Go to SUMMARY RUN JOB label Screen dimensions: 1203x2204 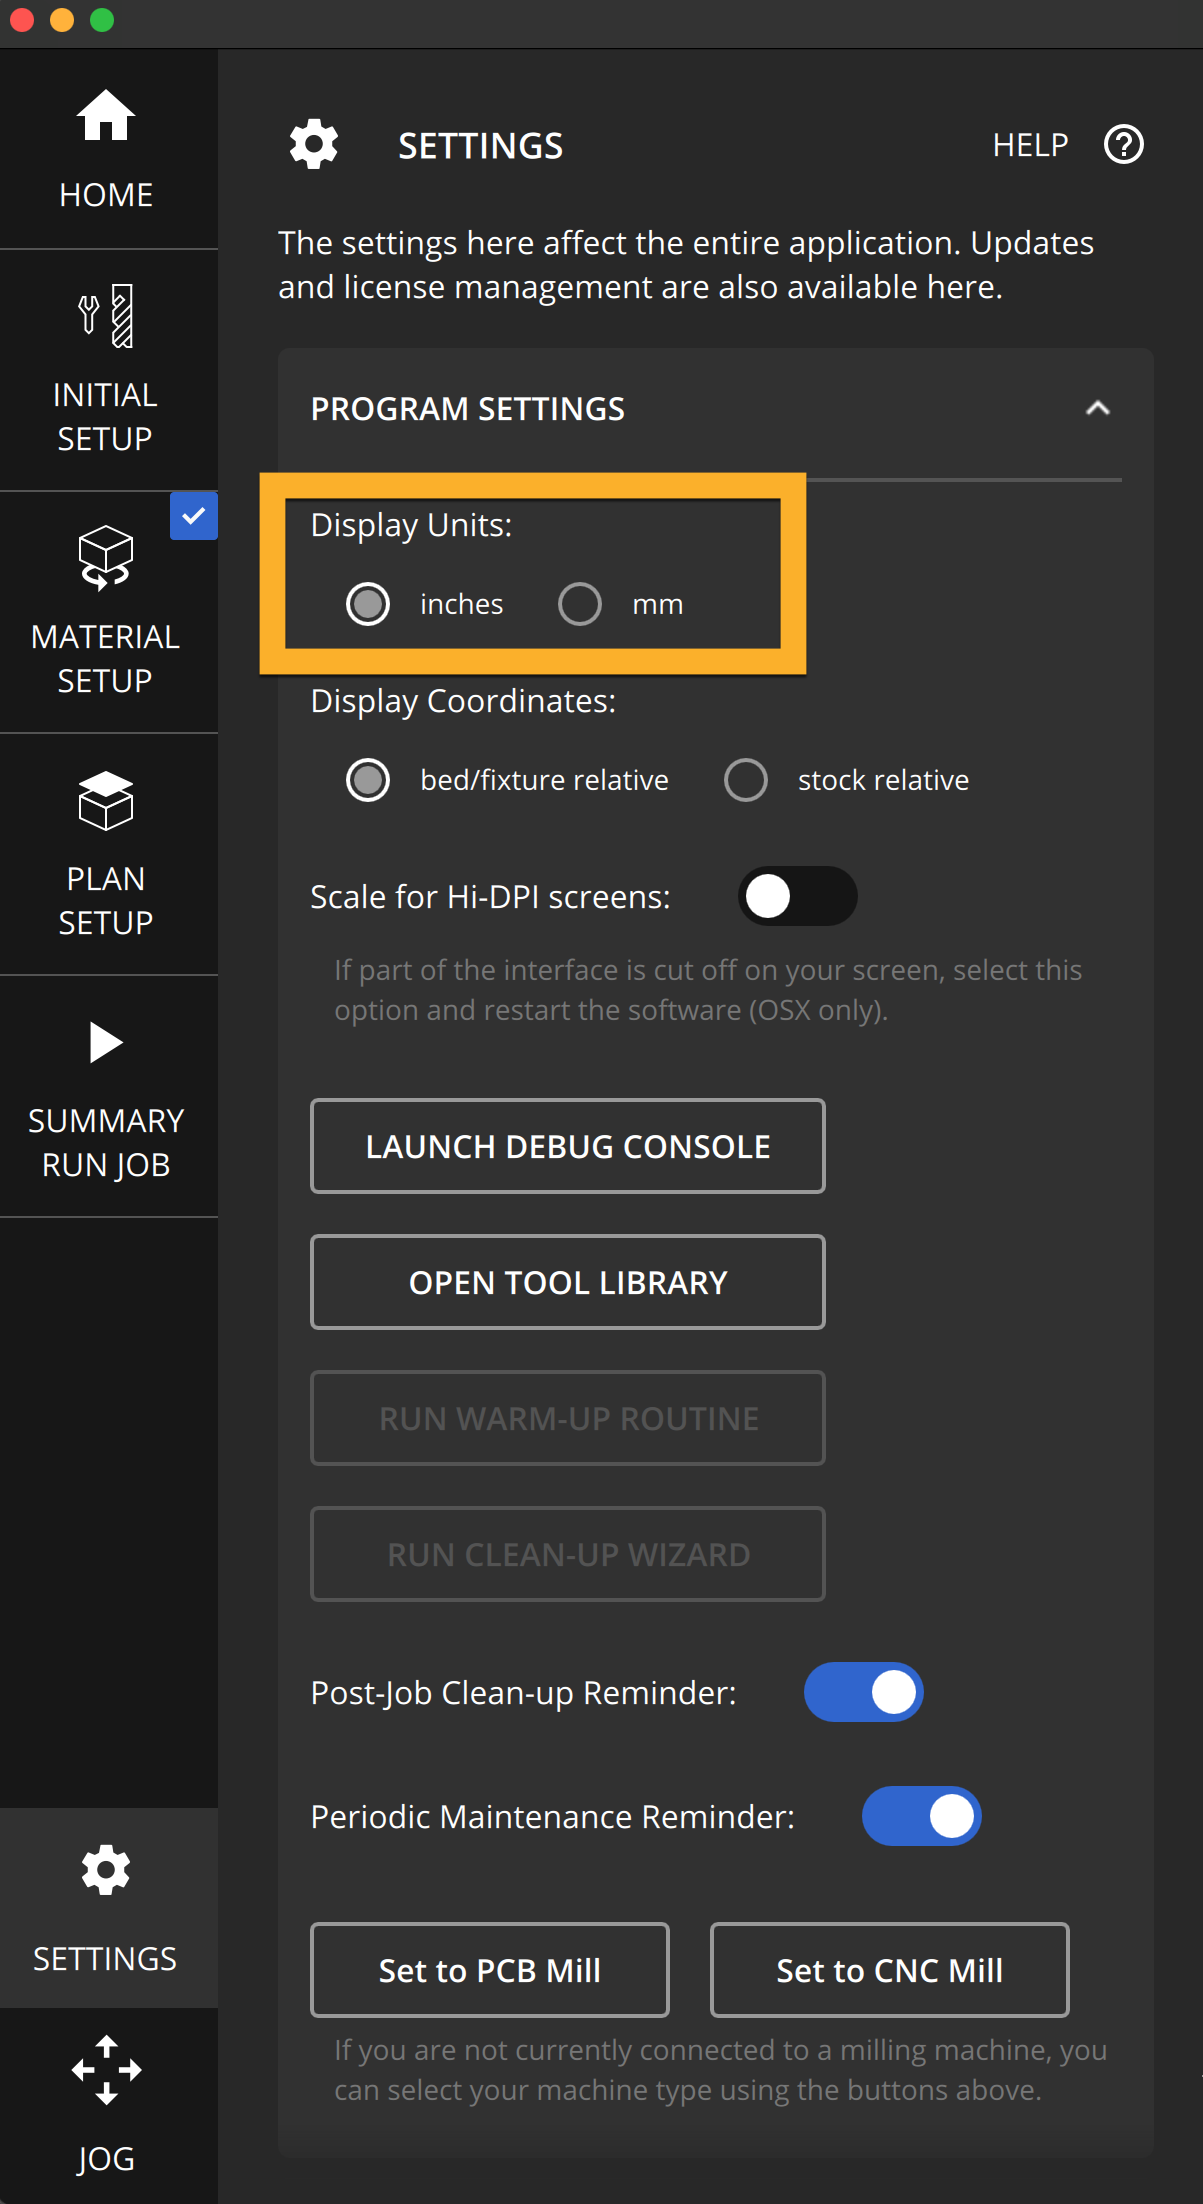click(x=106, y=1143)
